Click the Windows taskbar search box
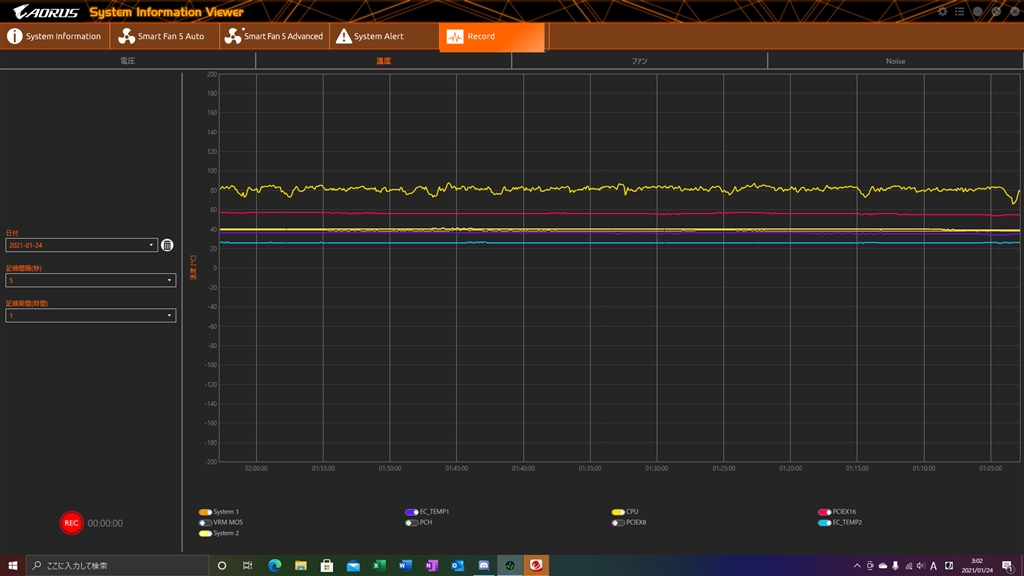 pyautogui.click(x=118, y=566)
